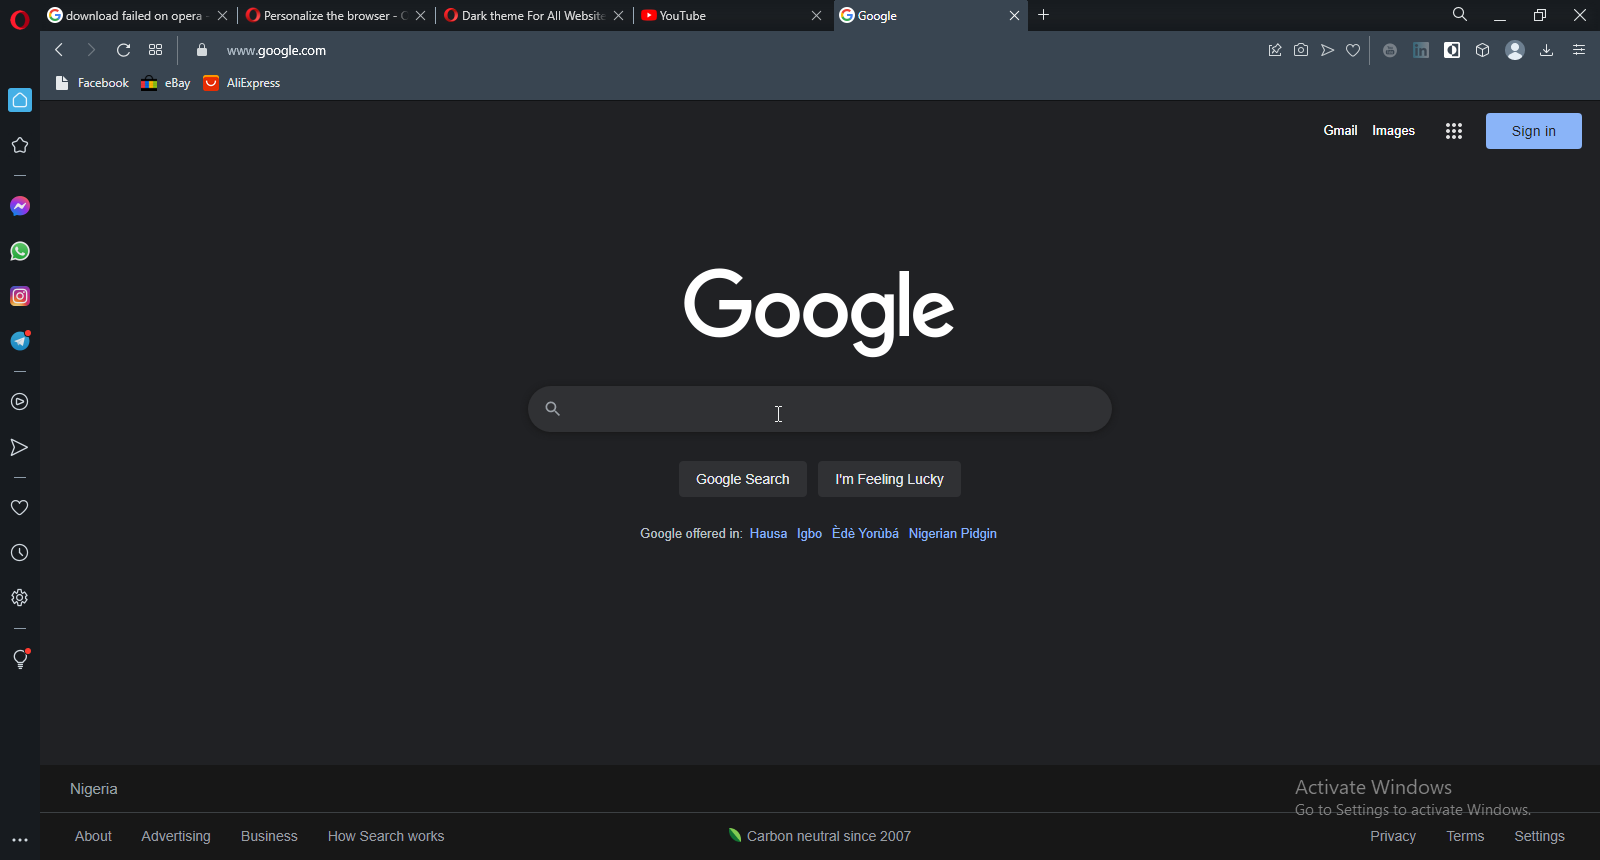Switch Google to Hausa language
Viewport: 1600px width, 860px height.
coord(768,534)
